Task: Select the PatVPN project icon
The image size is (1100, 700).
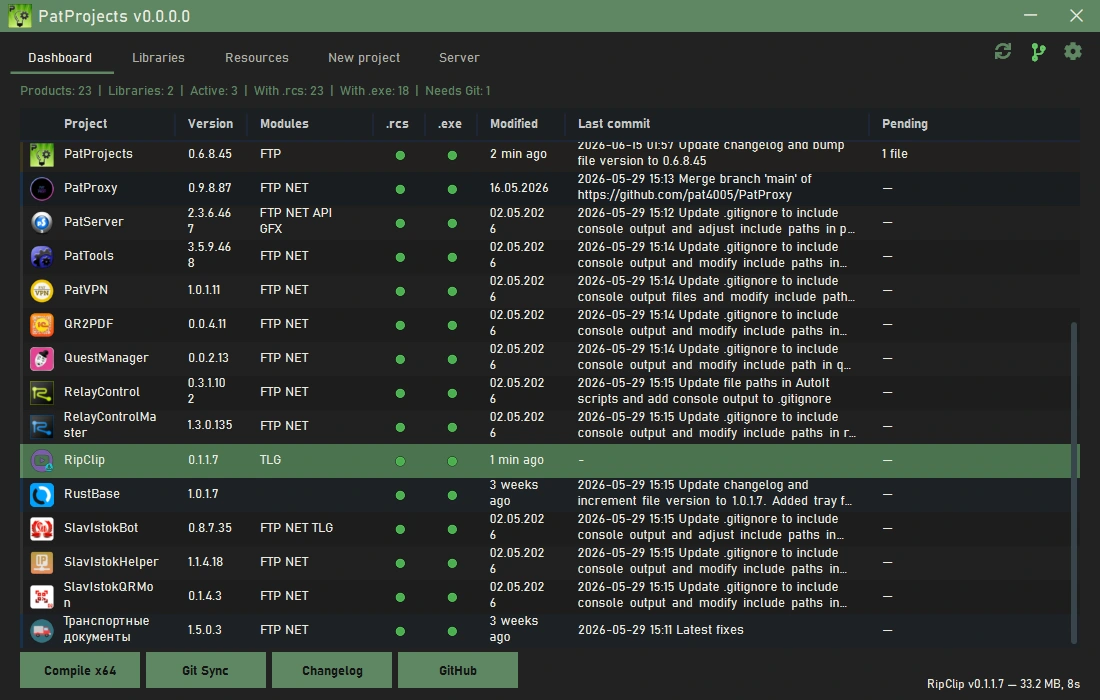Action: 41,290
